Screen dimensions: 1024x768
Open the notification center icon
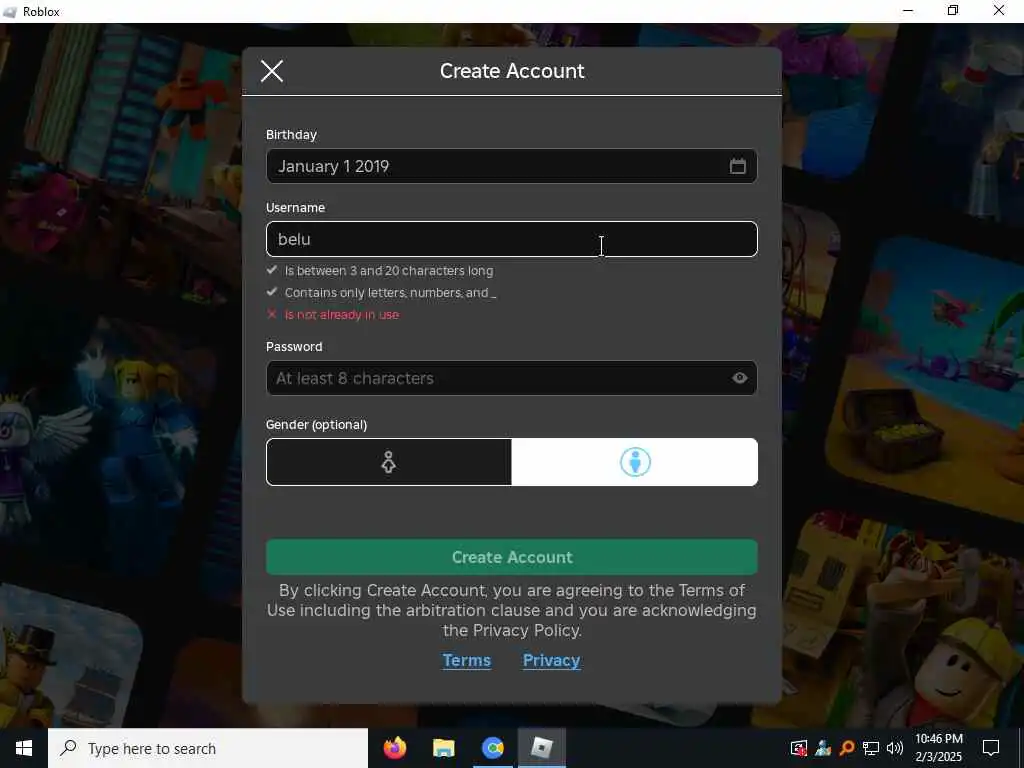click(991, 748)
